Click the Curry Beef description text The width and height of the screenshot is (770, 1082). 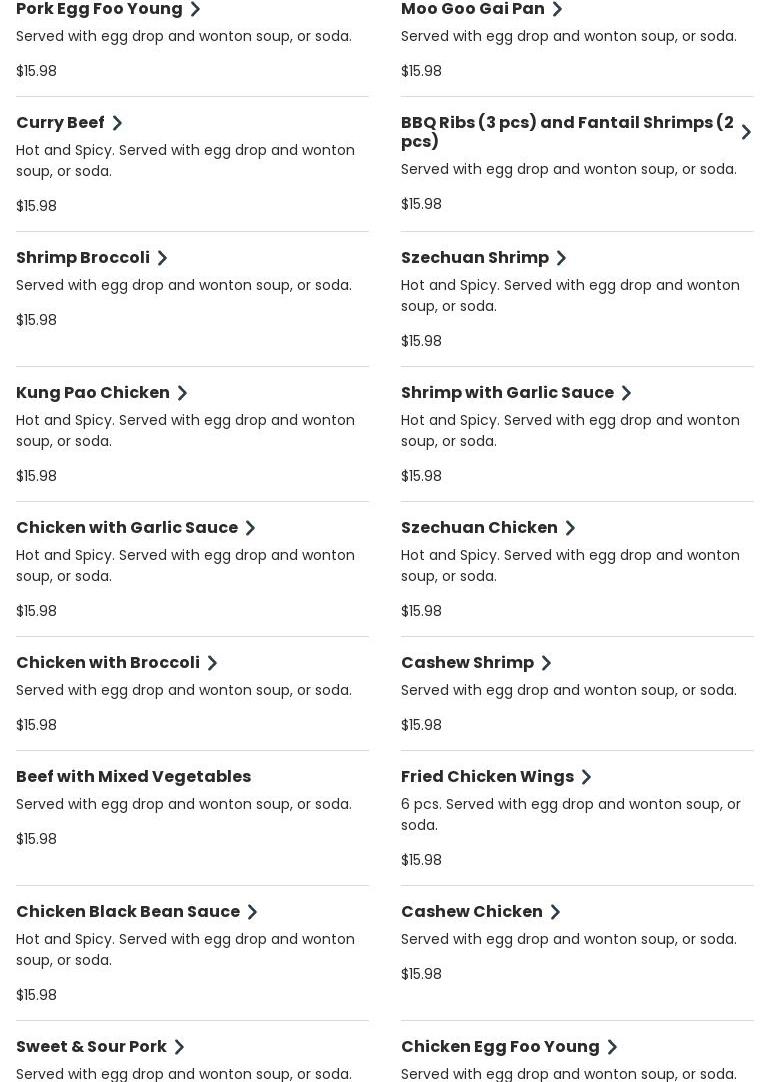[x=185, y=160]
